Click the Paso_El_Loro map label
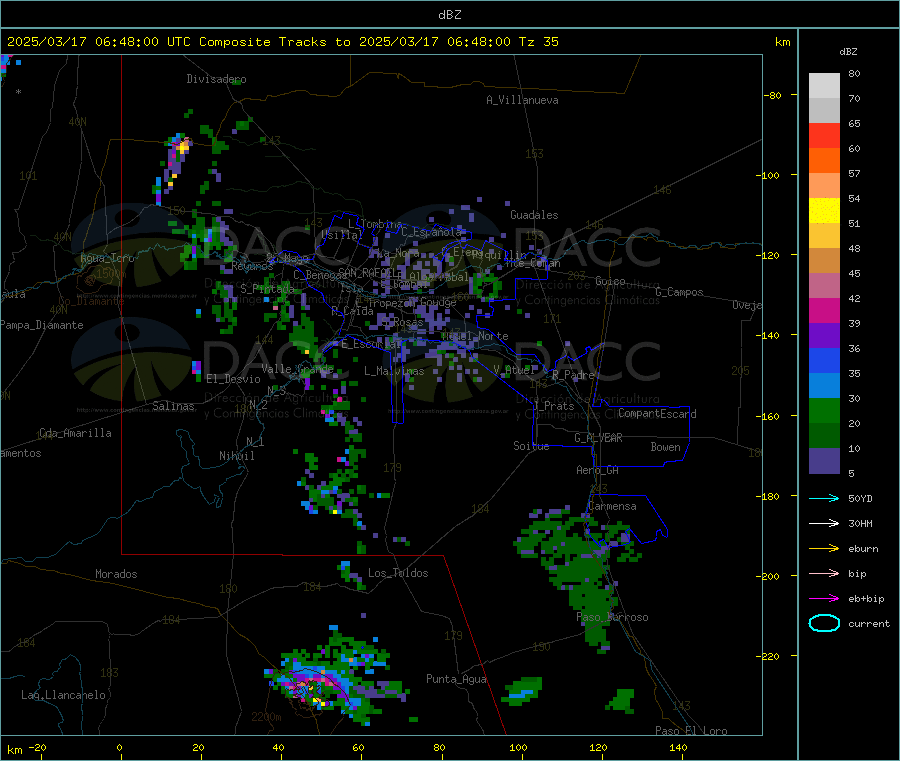The image size is (900, 761). (x=691, y=731)
